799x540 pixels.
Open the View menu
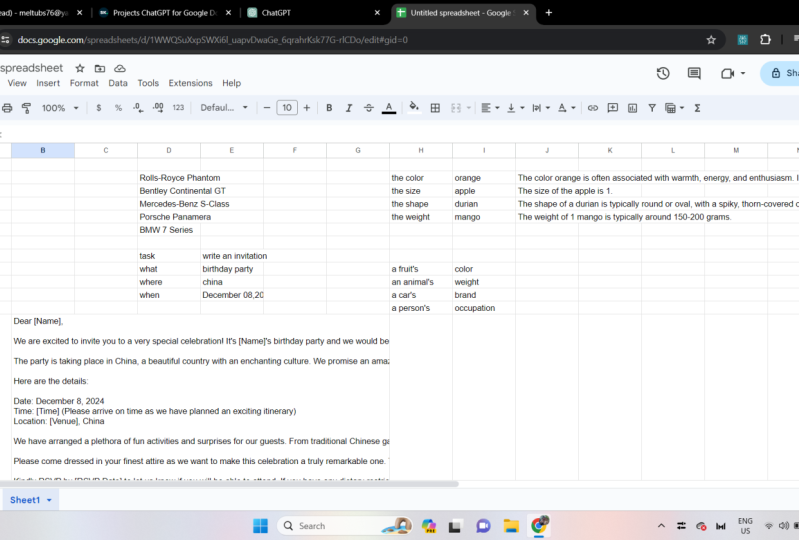(x=17, y=83)
